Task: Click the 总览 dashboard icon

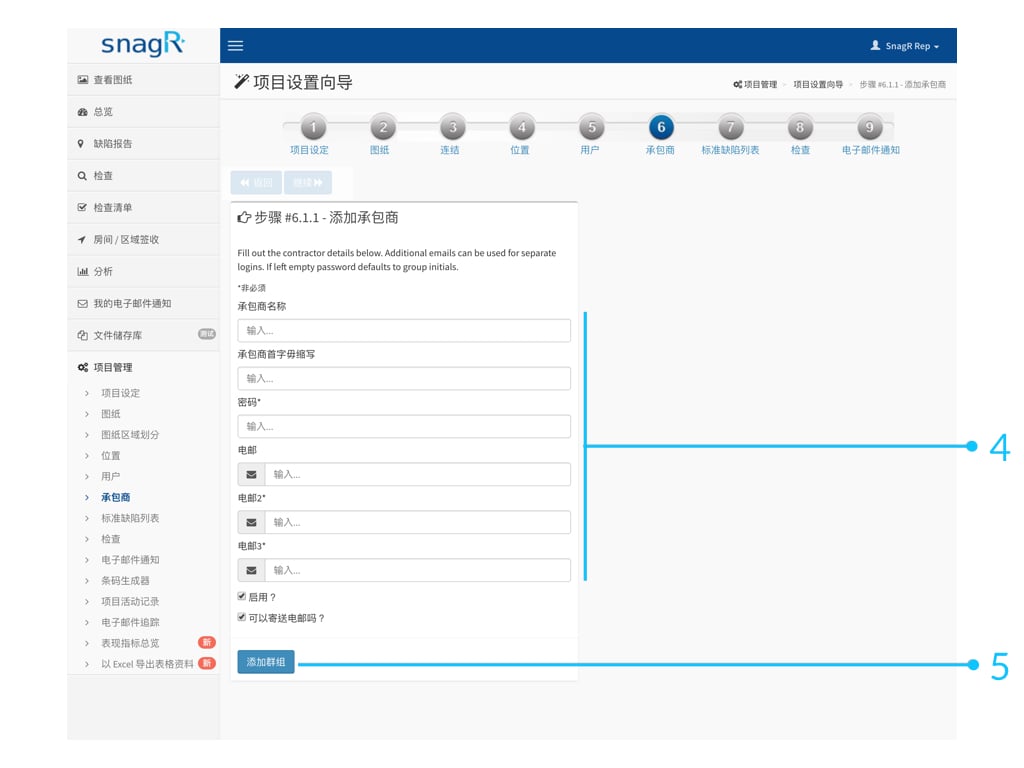Action: [x=82, y=112]
